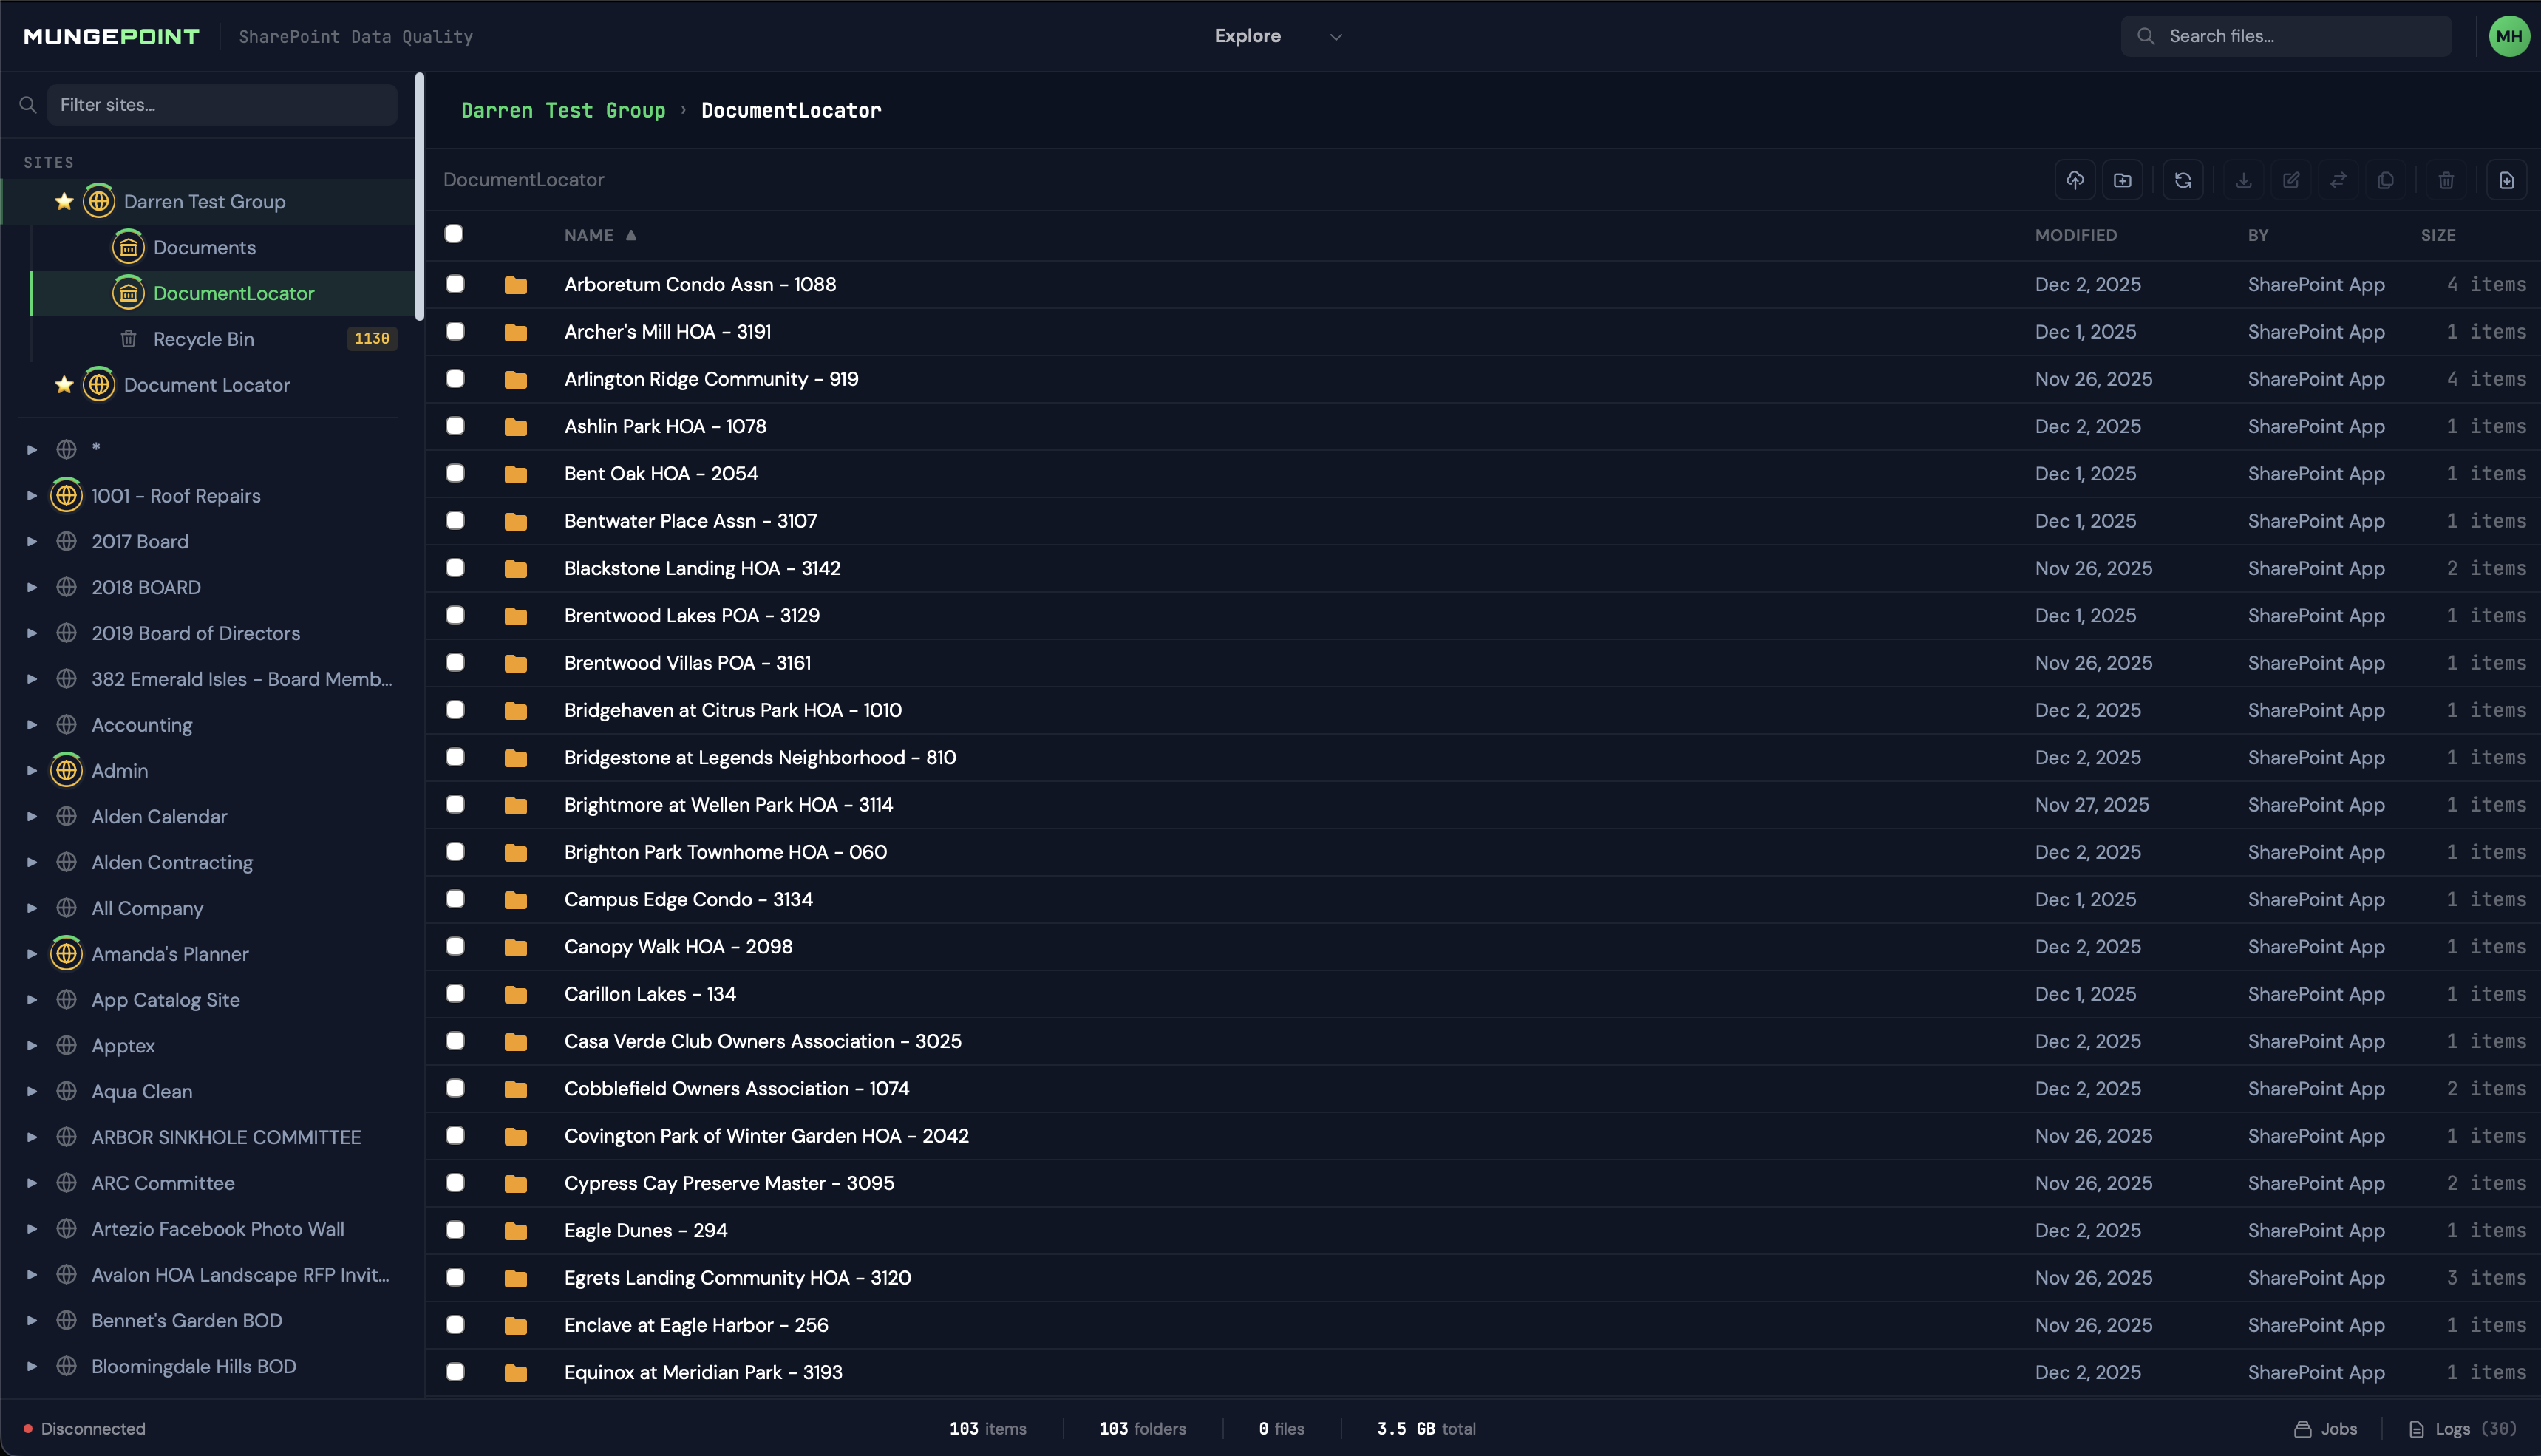Expand the Accounting site node

point(32,725)
